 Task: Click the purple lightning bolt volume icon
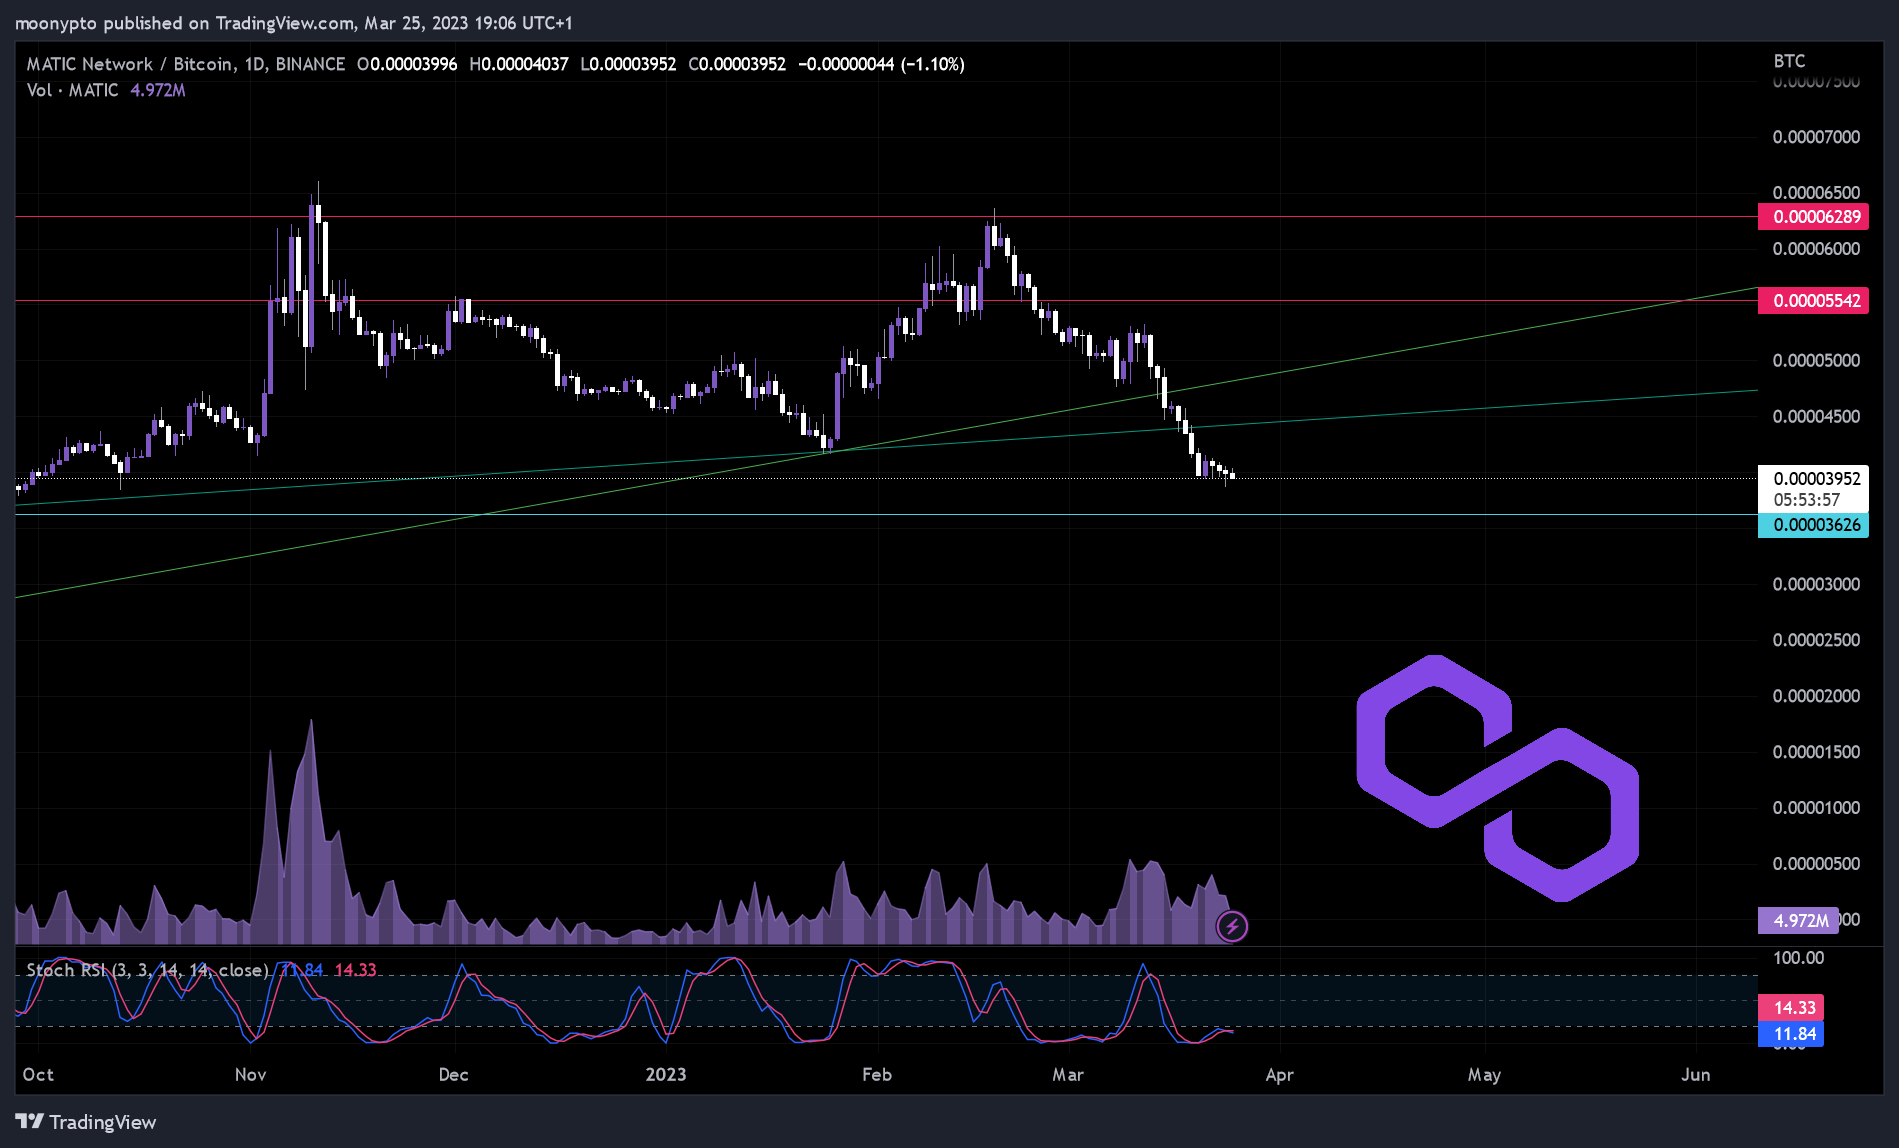[1232, 927]
